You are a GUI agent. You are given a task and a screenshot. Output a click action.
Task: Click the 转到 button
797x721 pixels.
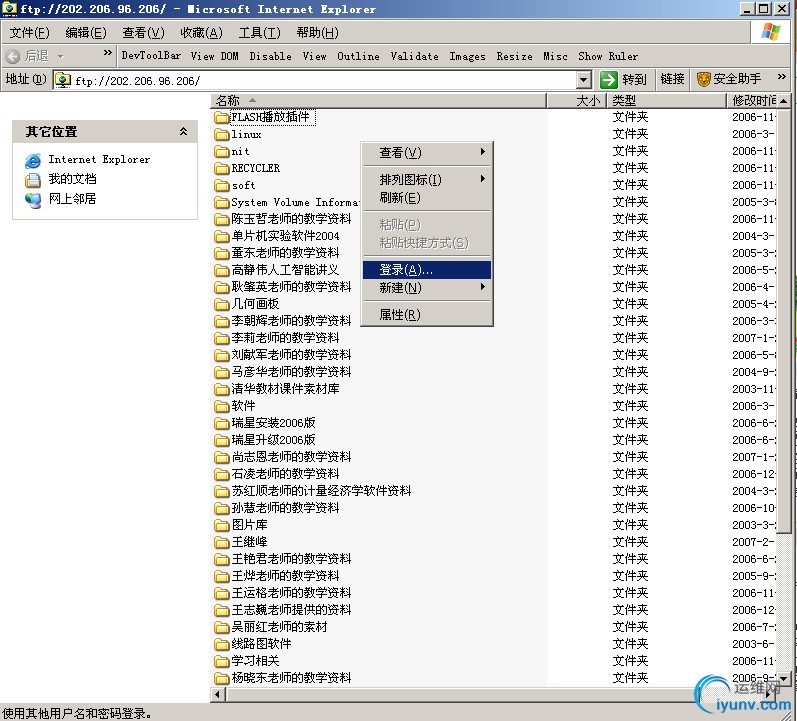pyautogui.click(x=624, y=79)
